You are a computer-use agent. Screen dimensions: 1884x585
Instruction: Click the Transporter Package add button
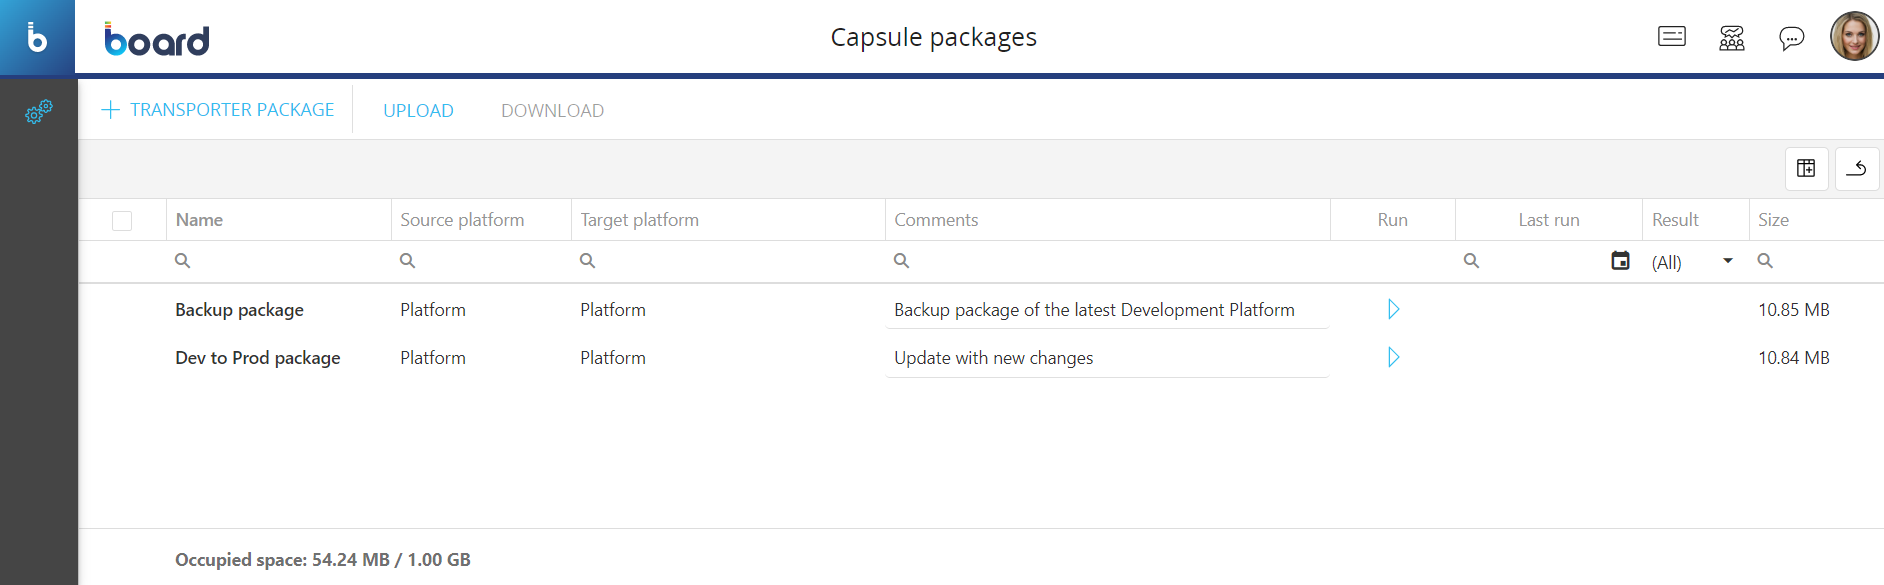click(219, 110)
